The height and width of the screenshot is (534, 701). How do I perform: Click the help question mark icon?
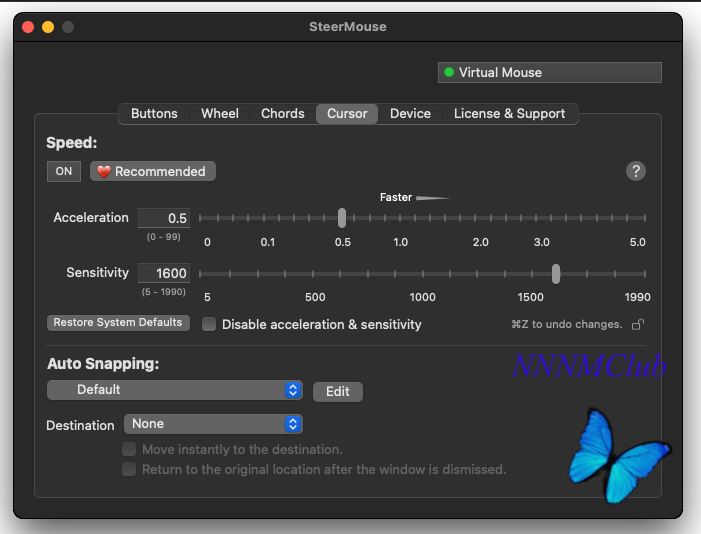tap(635, 171)
